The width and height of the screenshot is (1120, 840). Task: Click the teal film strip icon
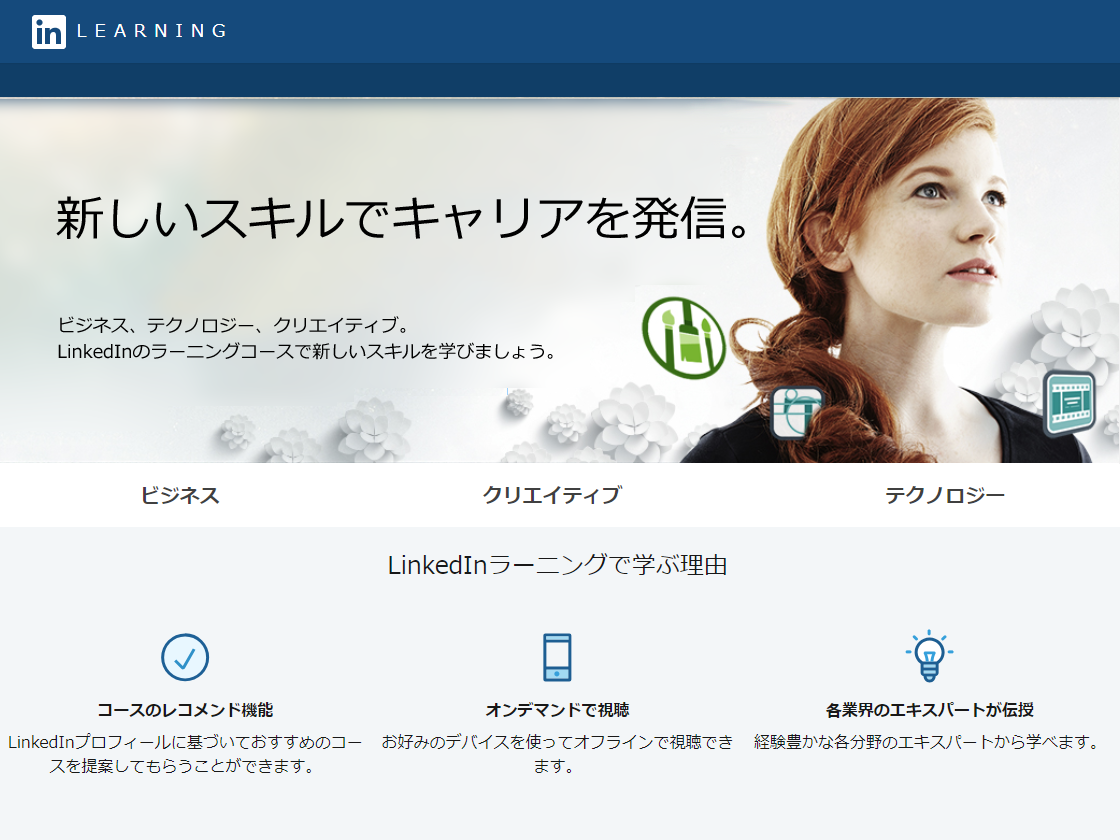[1069, 402]
